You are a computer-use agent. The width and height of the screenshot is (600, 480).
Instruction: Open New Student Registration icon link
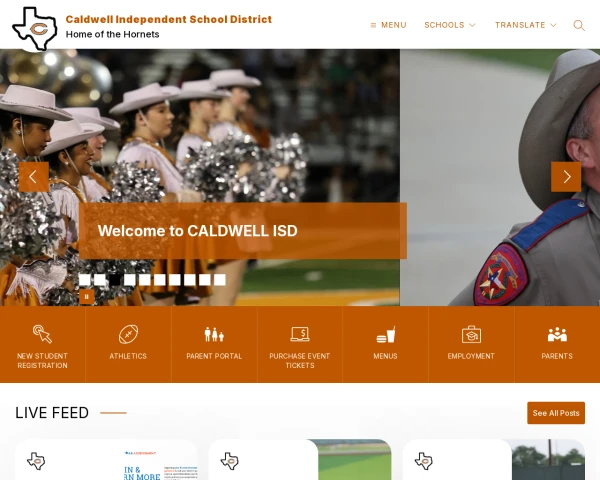[x=42, y=334]
